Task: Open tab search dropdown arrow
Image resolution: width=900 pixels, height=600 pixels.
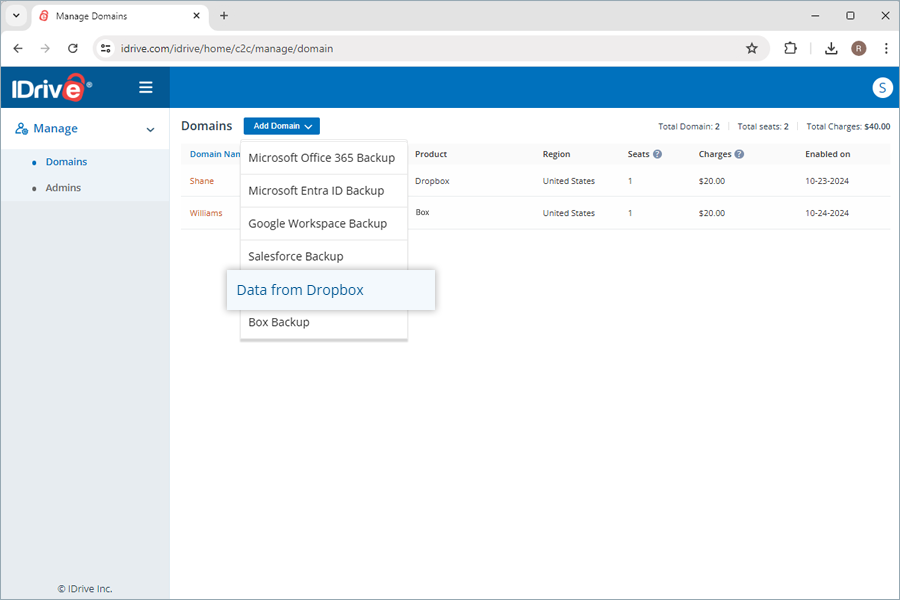Action: point(16,16)
